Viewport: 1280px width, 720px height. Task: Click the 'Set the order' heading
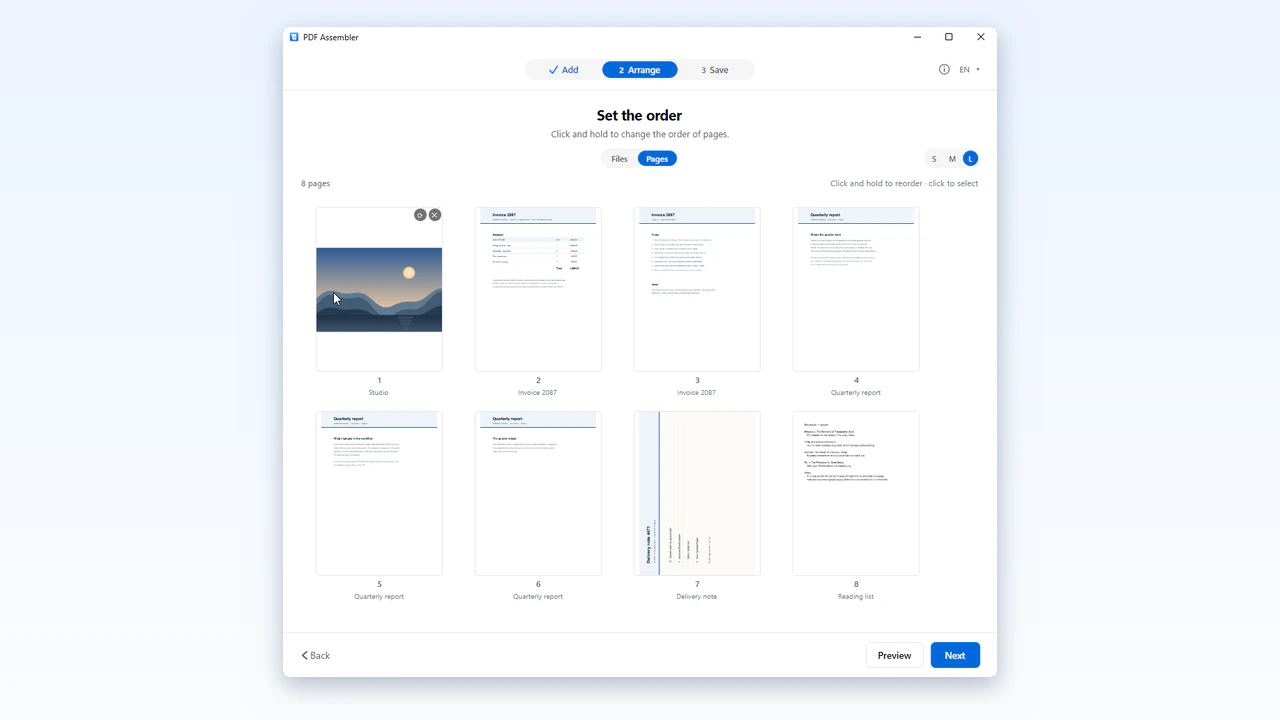pyautogui.click(x=639, y=116)
